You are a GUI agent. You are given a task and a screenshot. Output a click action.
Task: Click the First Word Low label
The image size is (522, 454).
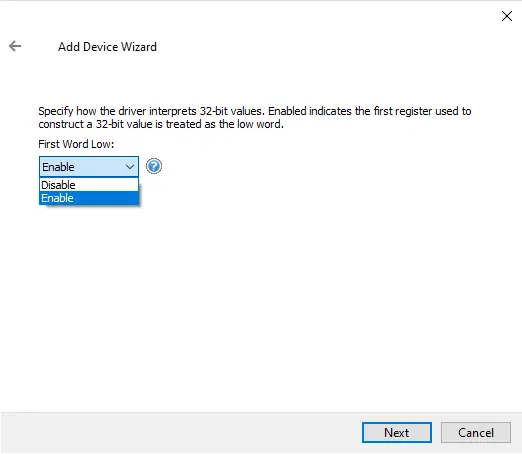pos(76,144)
